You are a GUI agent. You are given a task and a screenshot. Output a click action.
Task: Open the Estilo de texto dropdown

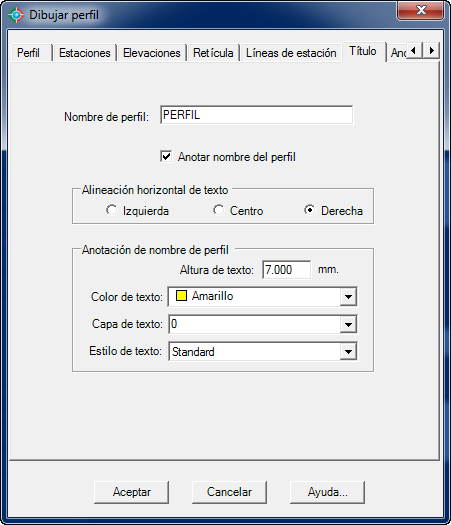tap(348, 352)
